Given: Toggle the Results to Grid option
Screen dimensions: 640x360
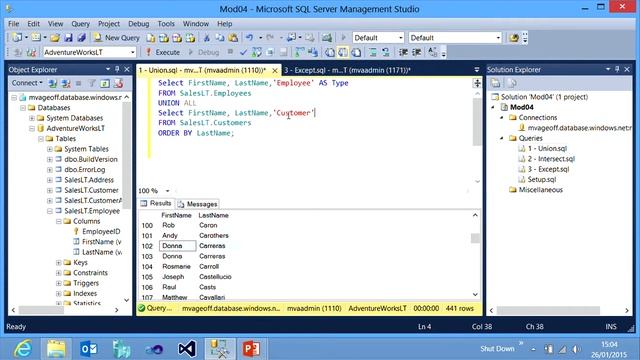Looking at the screenshot, I should 343,52.
